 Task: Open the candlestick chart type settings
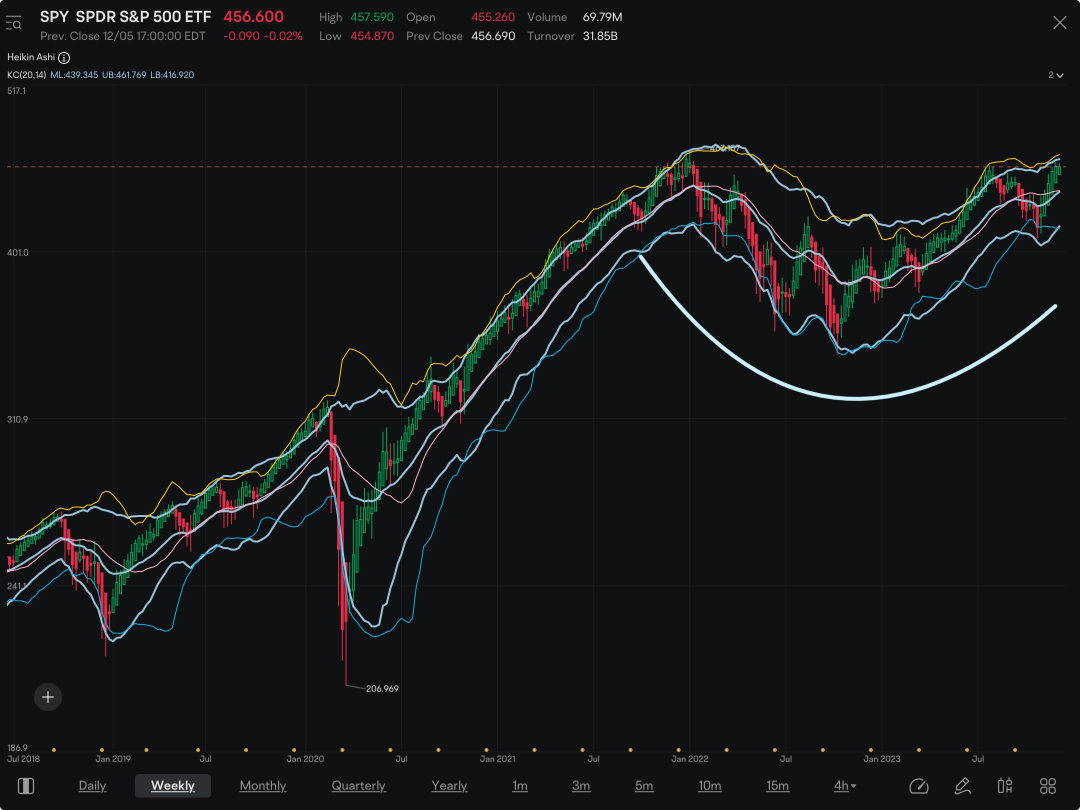[1005, 786]
